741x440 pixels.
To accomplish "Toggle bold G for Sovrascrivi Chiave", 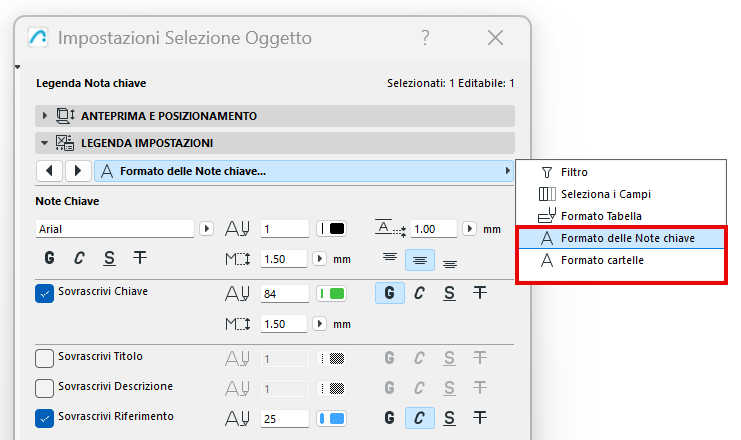I will tap(390, 293).
